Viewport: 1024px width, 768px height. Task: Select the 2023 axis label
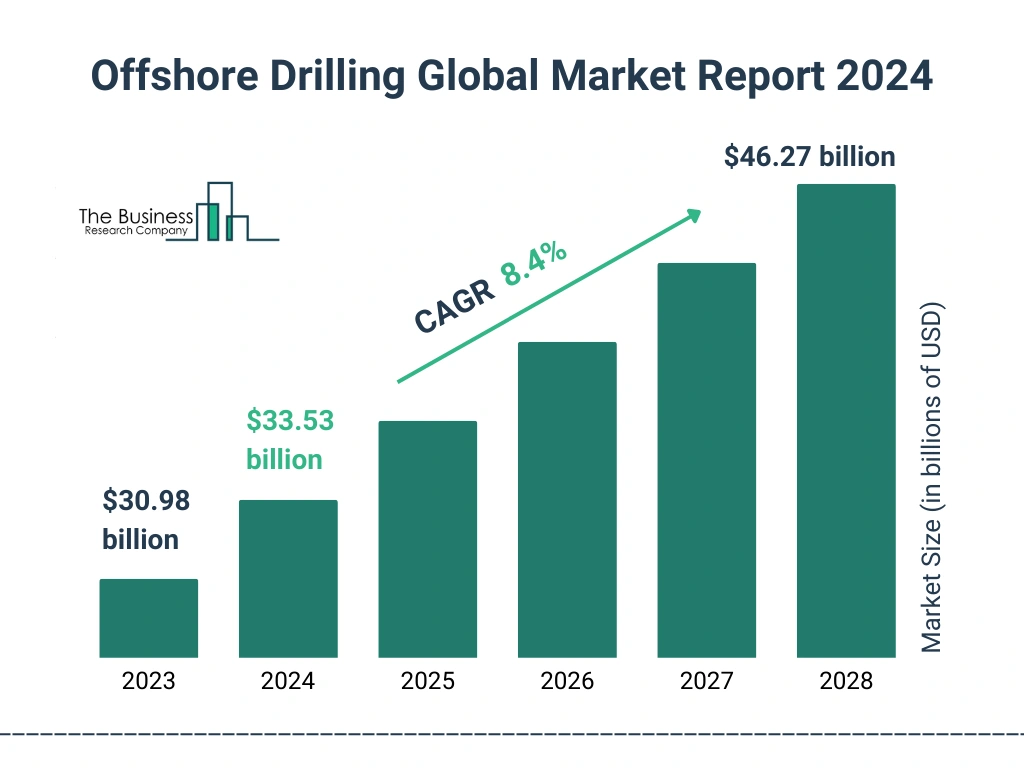[147, 681]
